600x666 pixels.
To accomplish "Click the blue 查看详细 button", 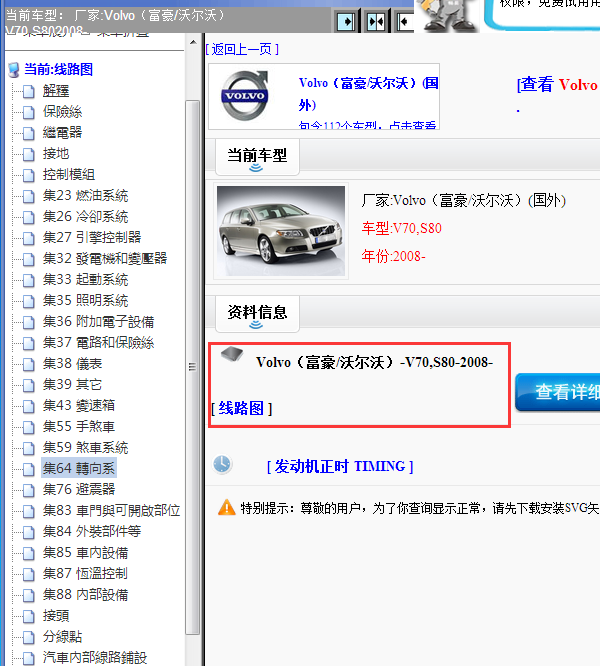I will [x=558, y=392].
